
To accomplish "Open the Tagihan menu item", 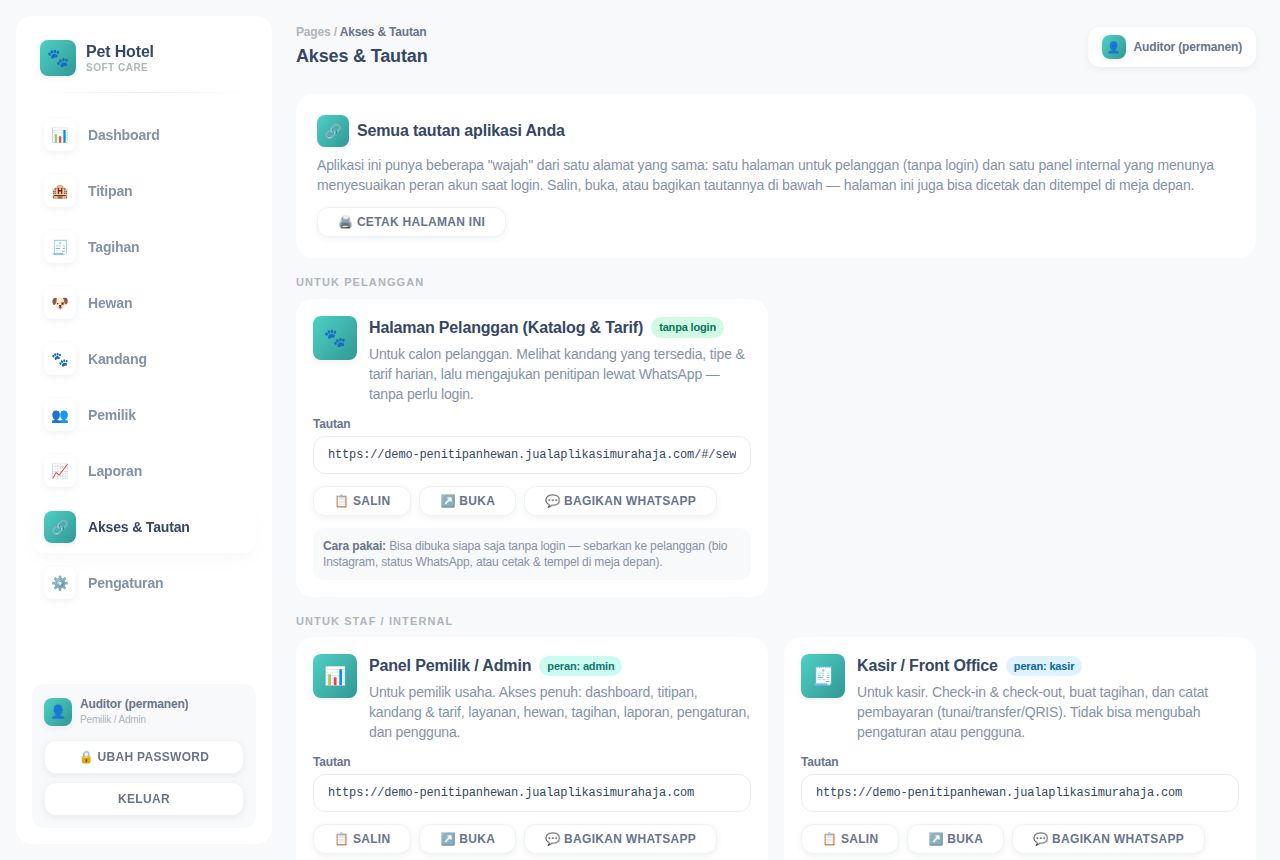I will tap(144, 247).
